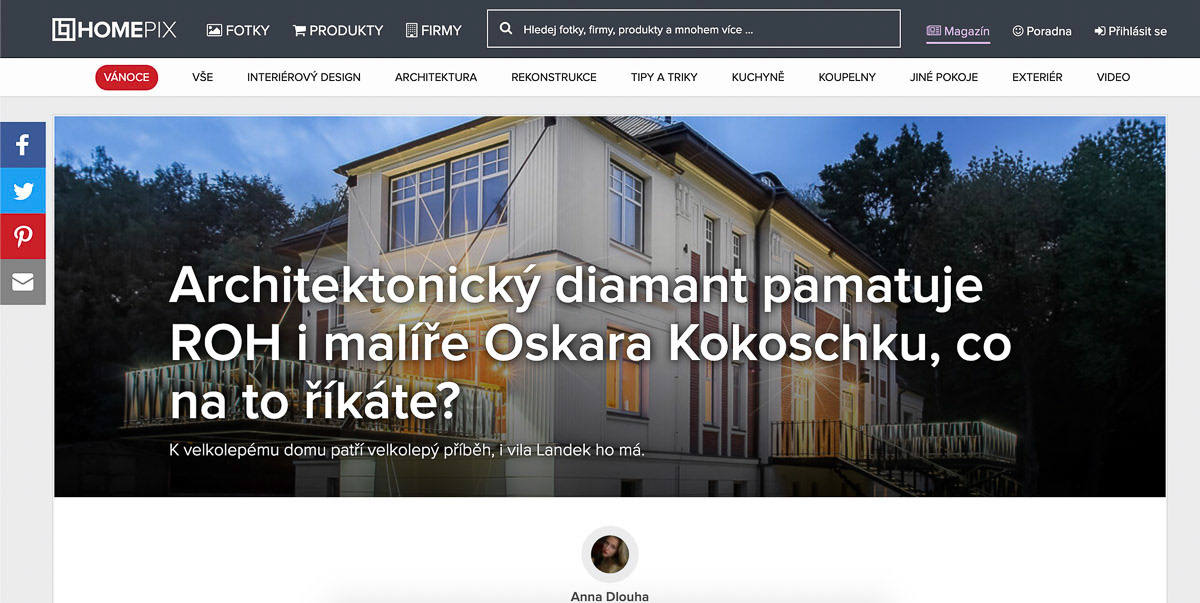The height and width of the screenshot is (603, 1200).
Task: Share the article via Twitter icon
Action: click(23, 190)
